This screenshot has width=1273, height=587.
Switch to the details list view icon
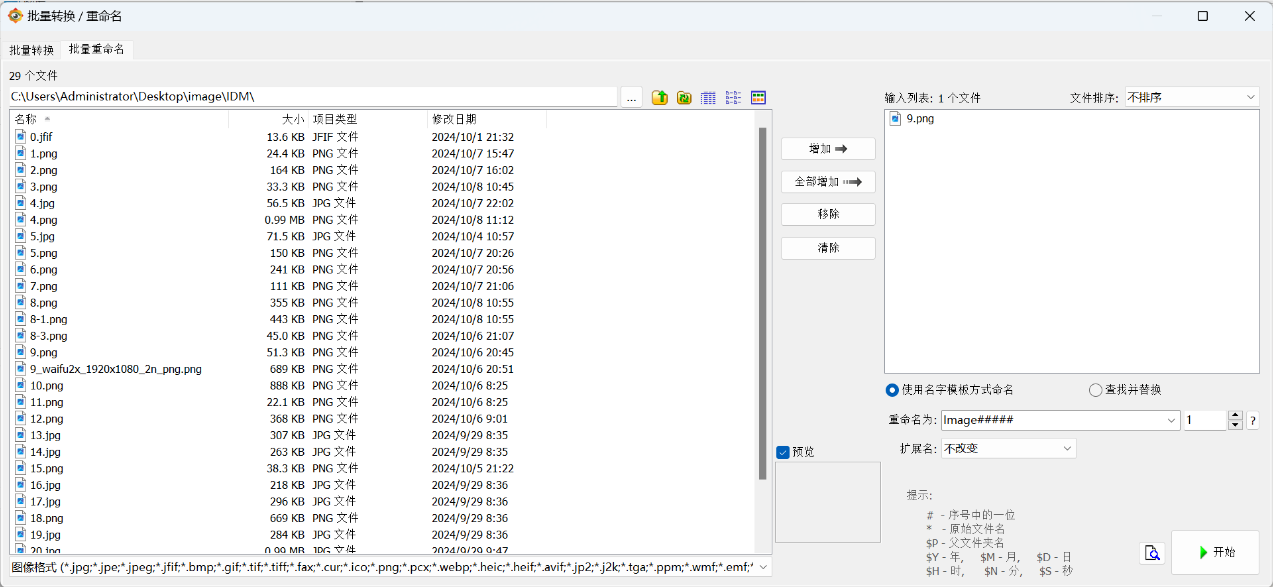(x=708, y=97)
